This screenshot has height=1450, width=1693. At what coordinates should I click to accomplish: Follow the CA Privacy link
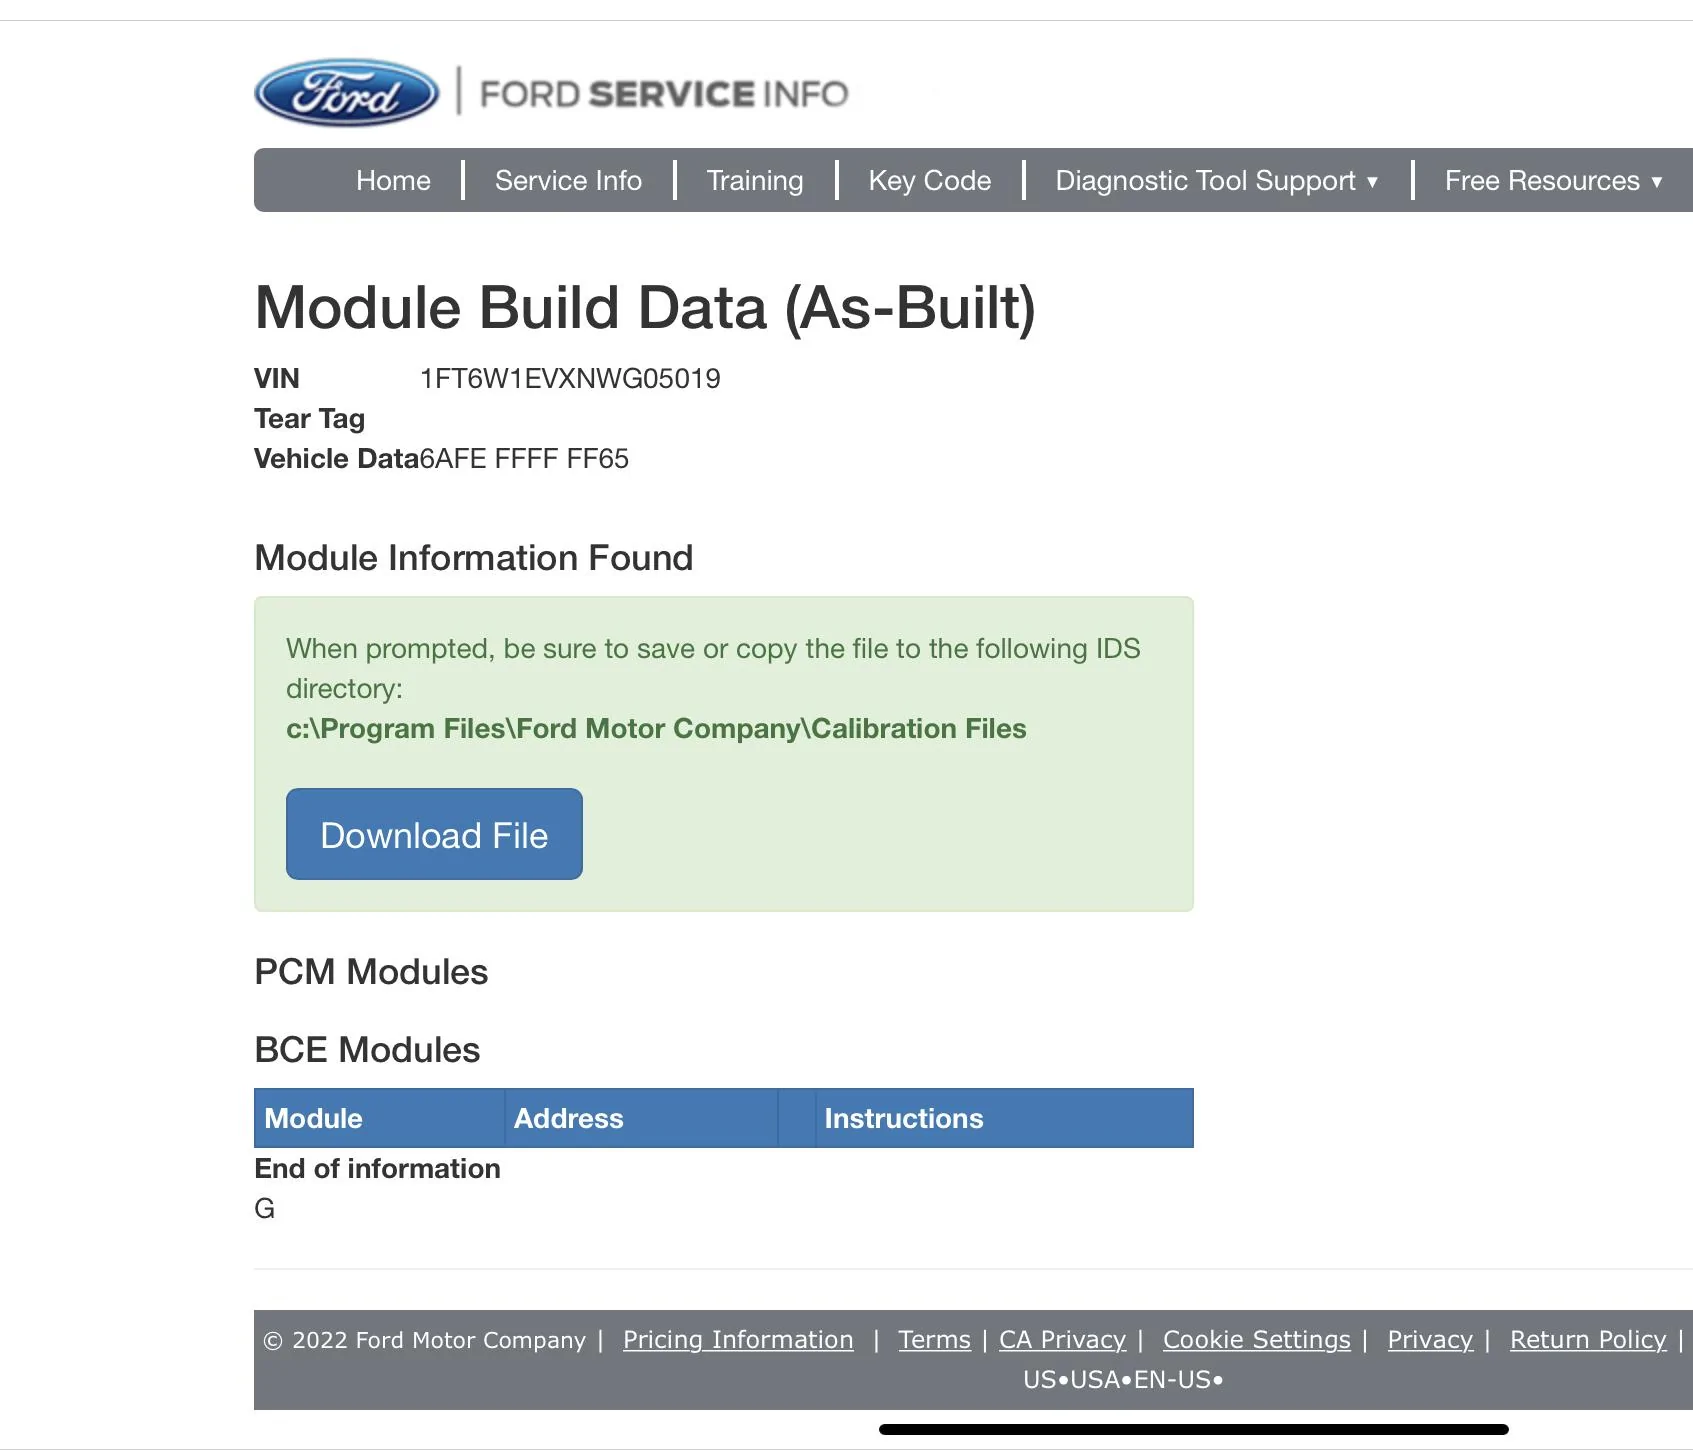point(1062,1340)
